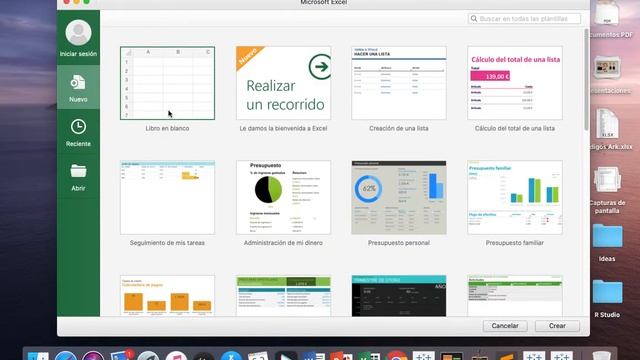Click the Presupuesto familiar caption

[x=515, y=243]
